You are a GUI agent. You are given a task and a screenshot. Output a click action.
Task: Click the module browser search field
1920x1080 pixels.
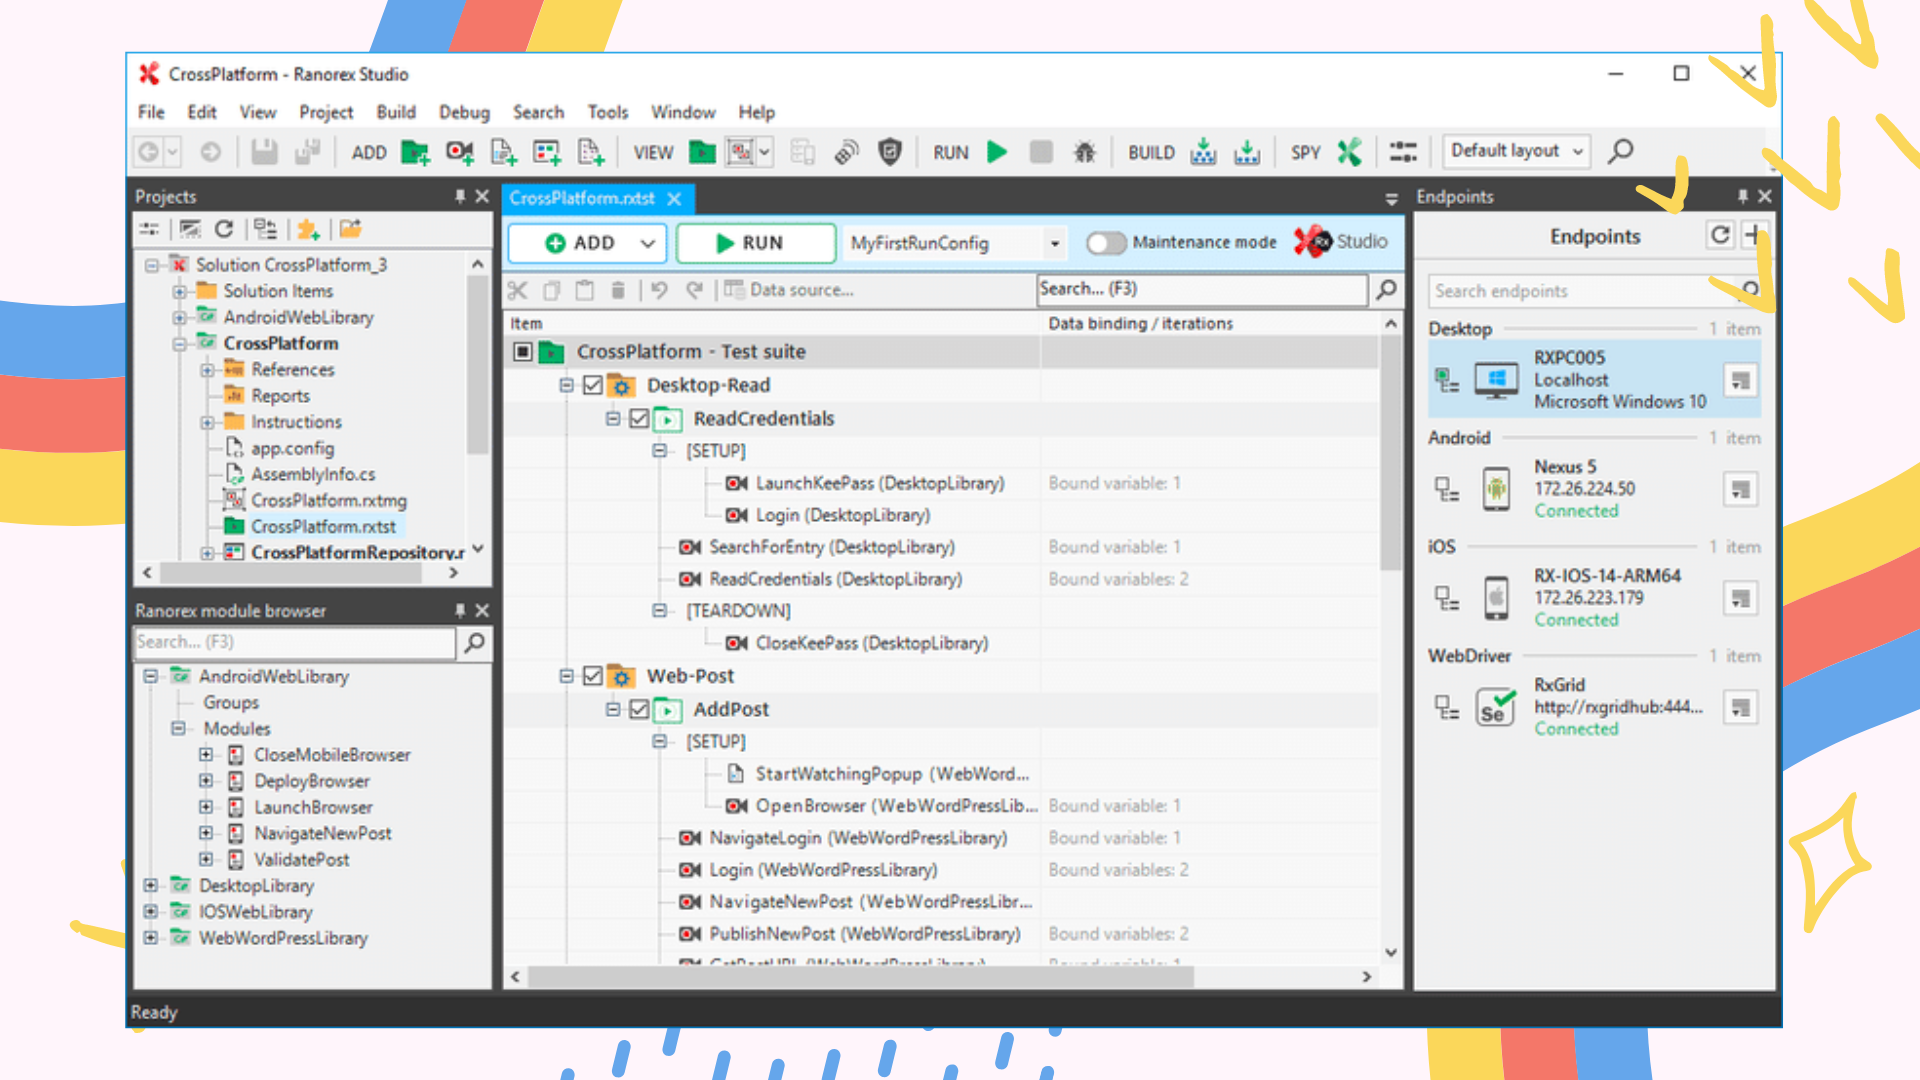pyautogui.click(x=294, y=642)
